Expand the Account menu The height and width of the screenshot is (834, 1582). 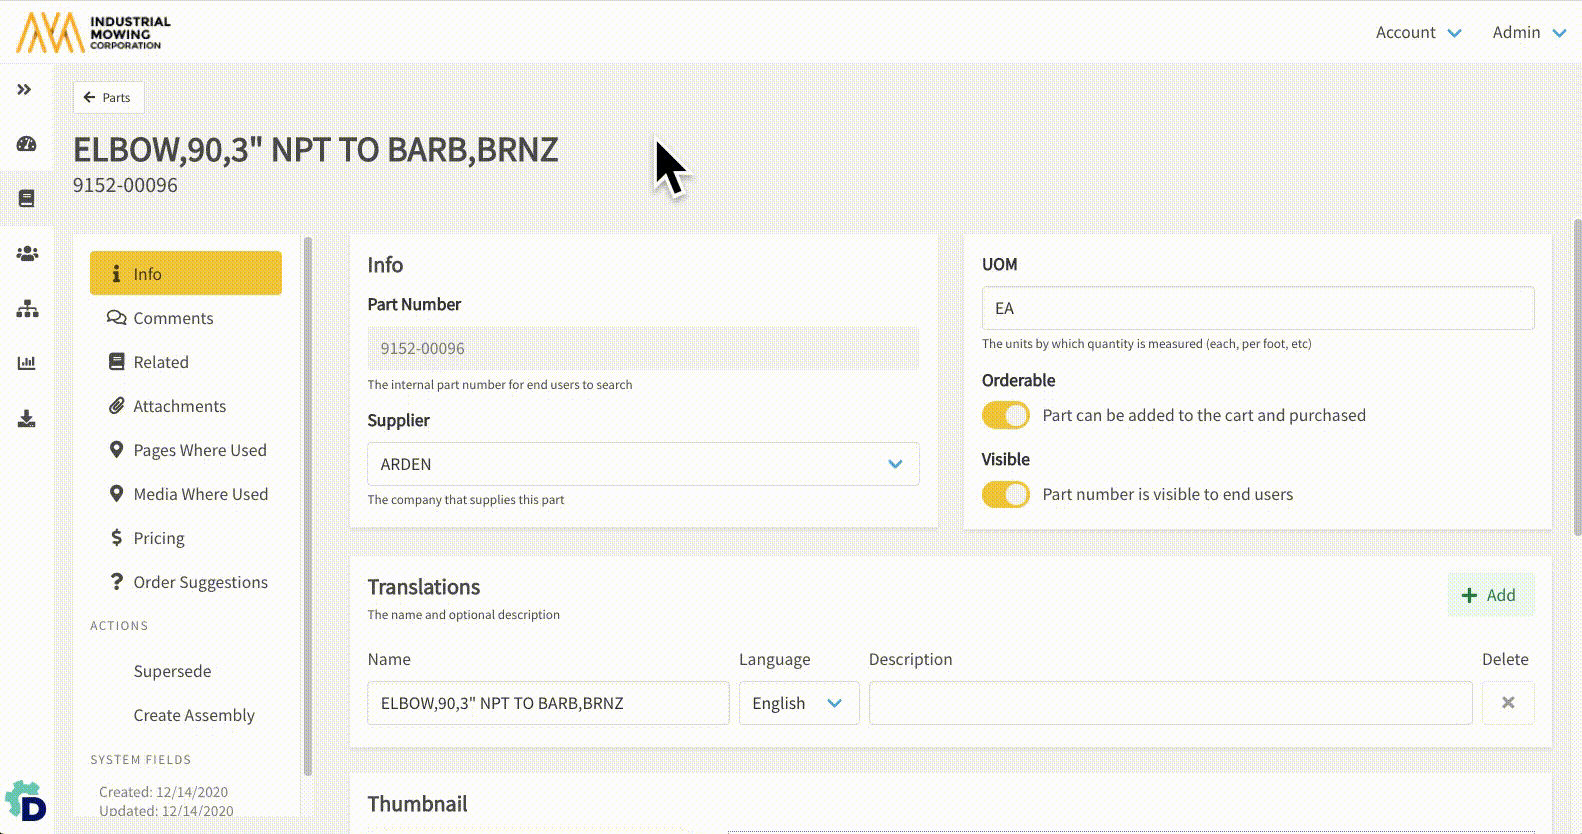(x=1417, y=33)
